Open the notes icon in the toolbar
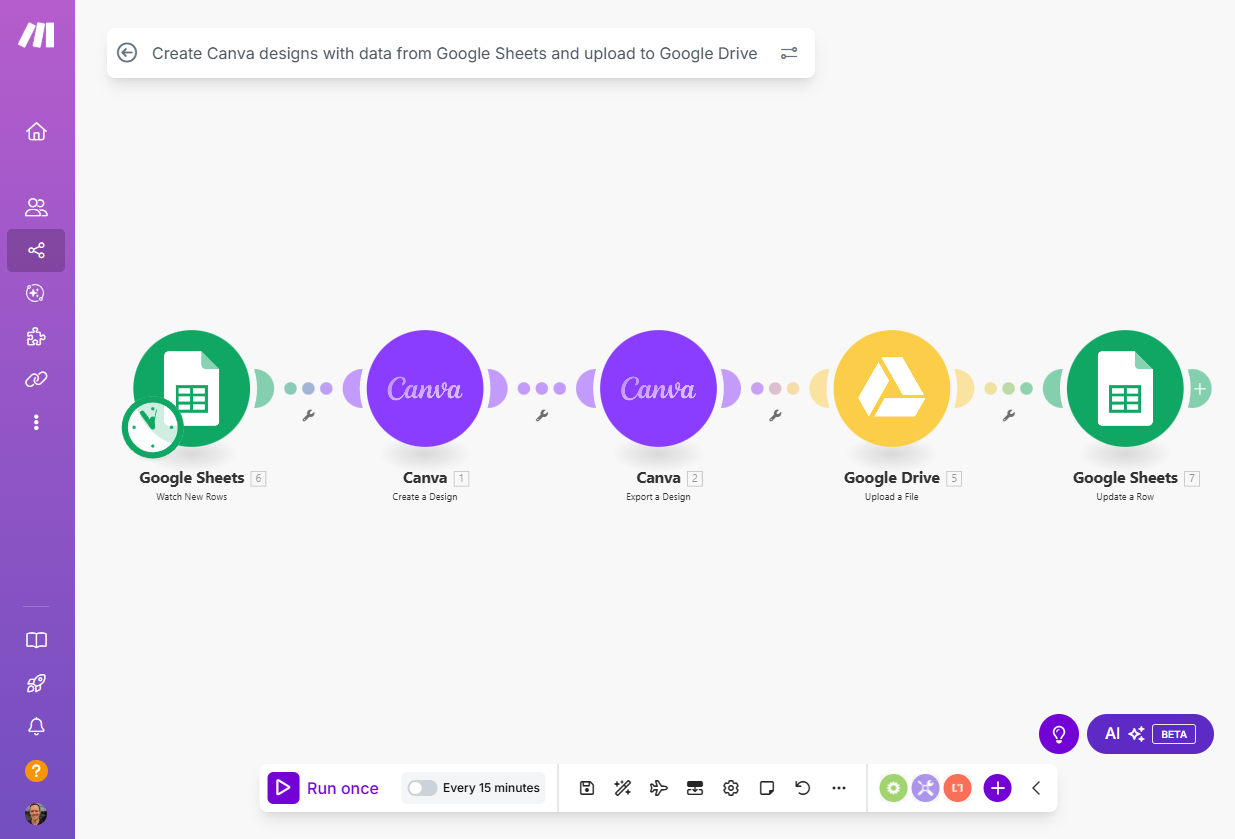 pyautogui.click(x=766, y=788)
